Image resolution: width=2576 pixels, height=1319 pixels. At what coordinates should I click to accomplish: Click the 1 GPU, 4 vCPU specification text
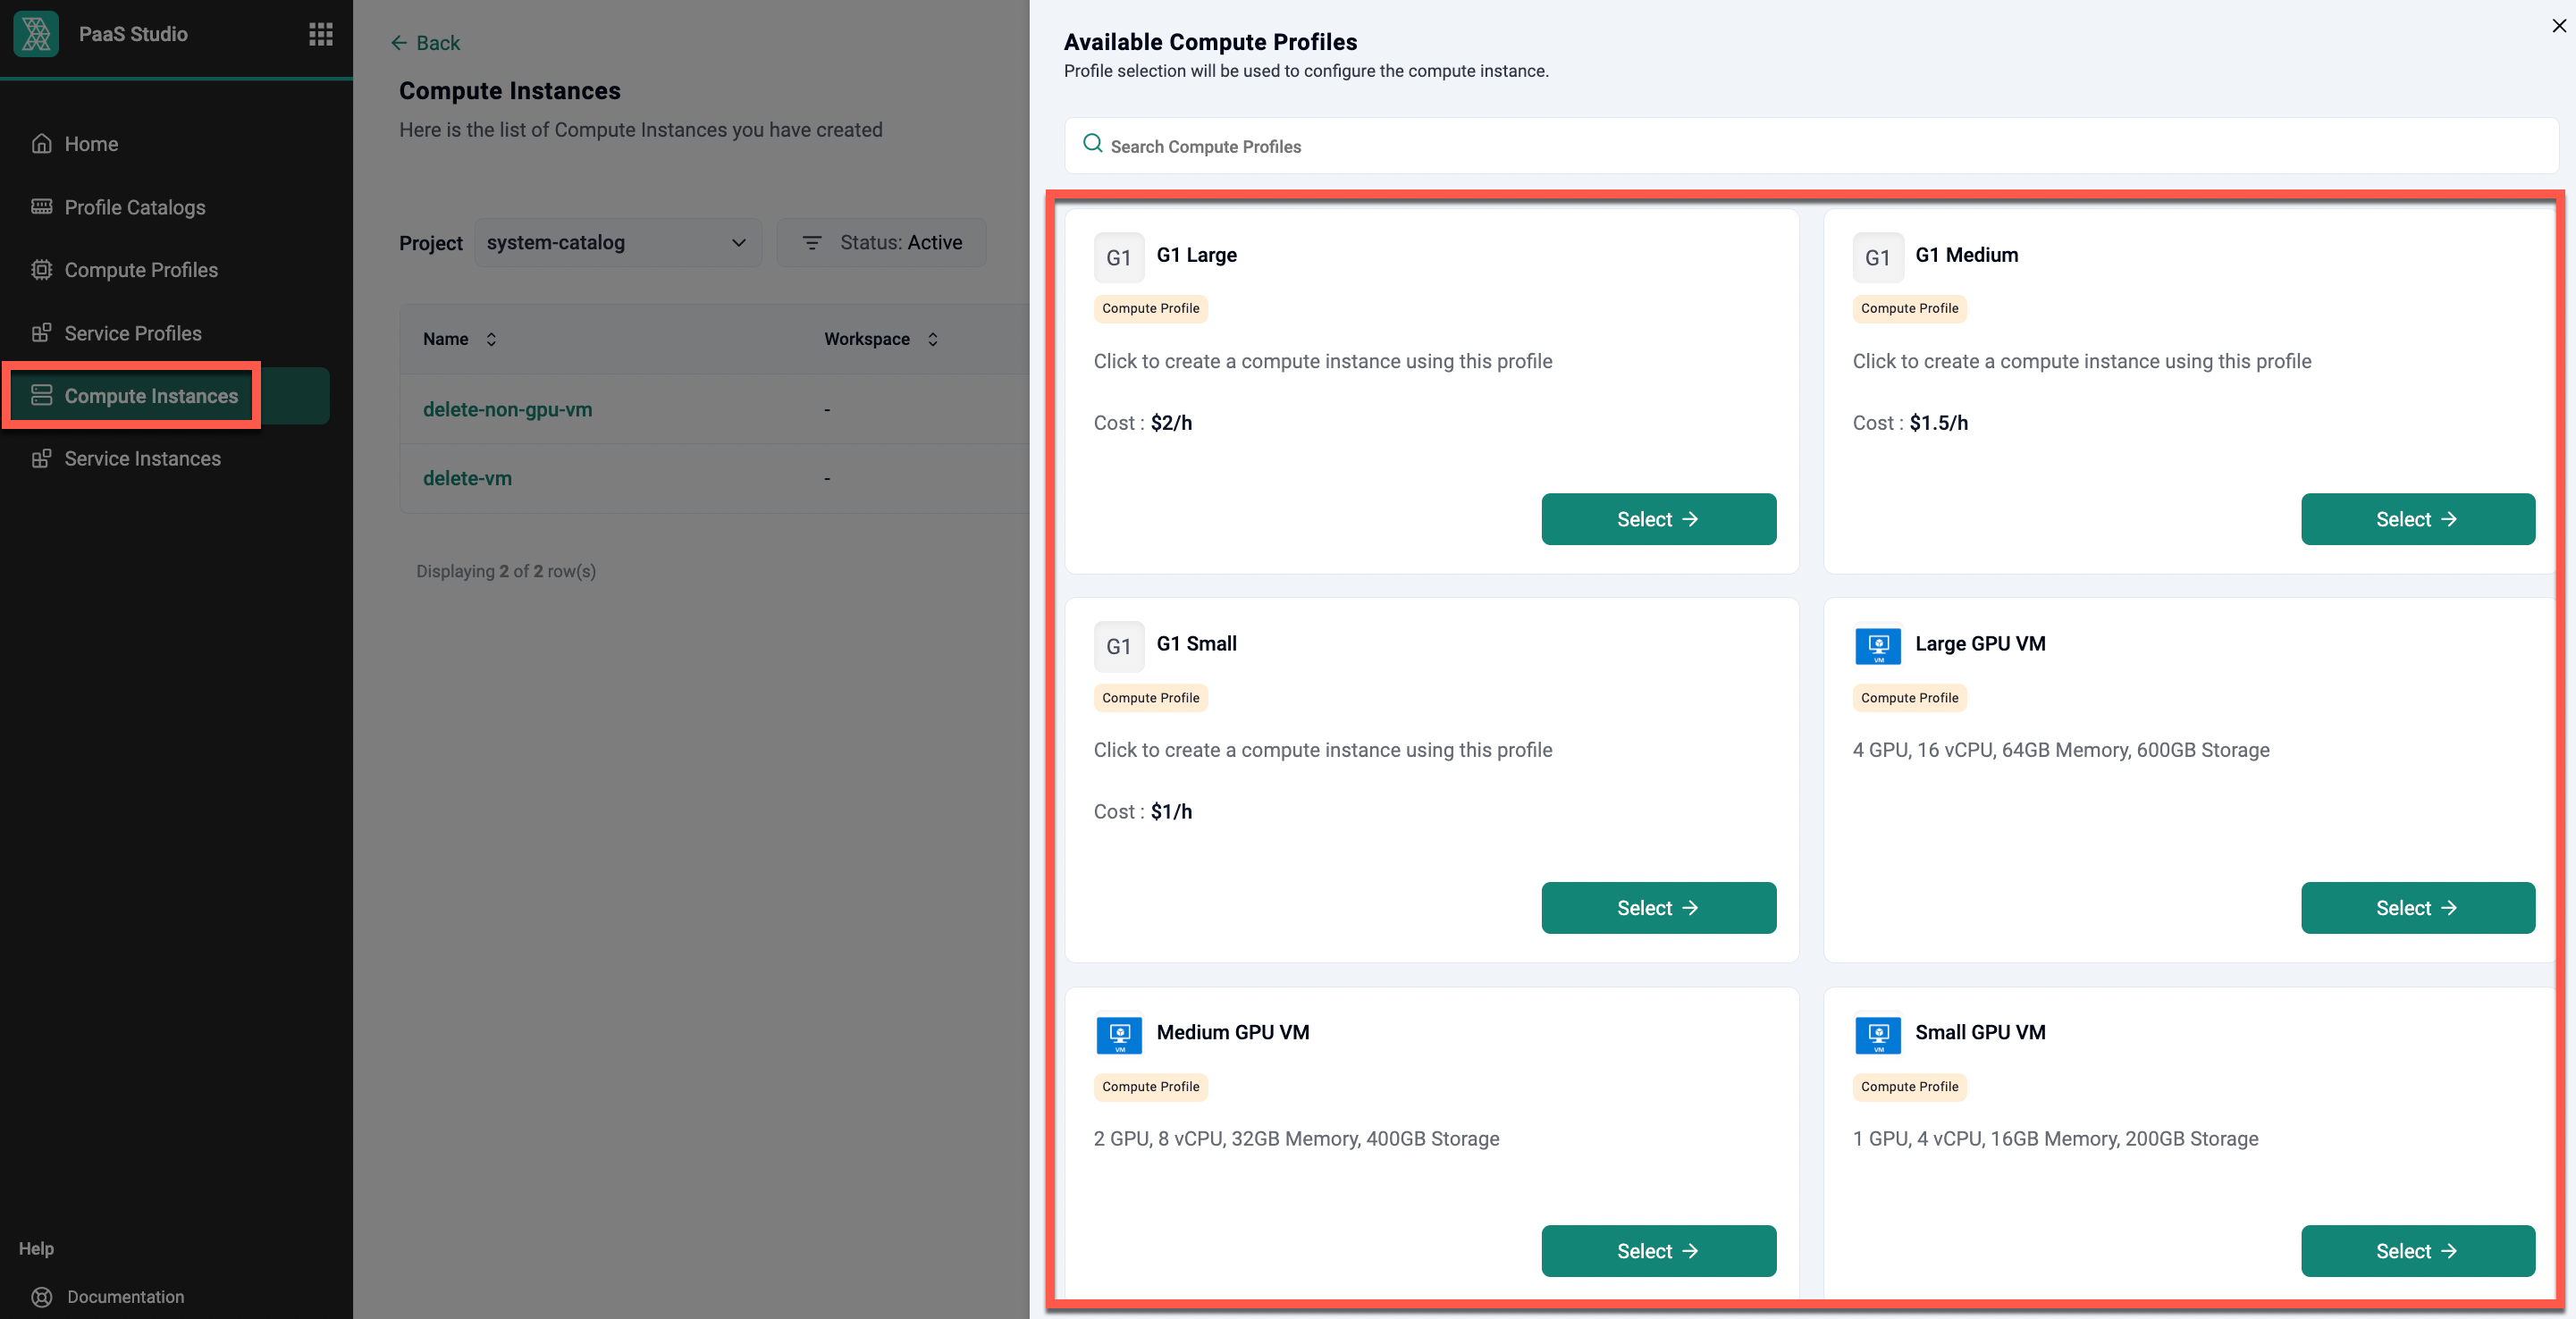(2055, 1139)
